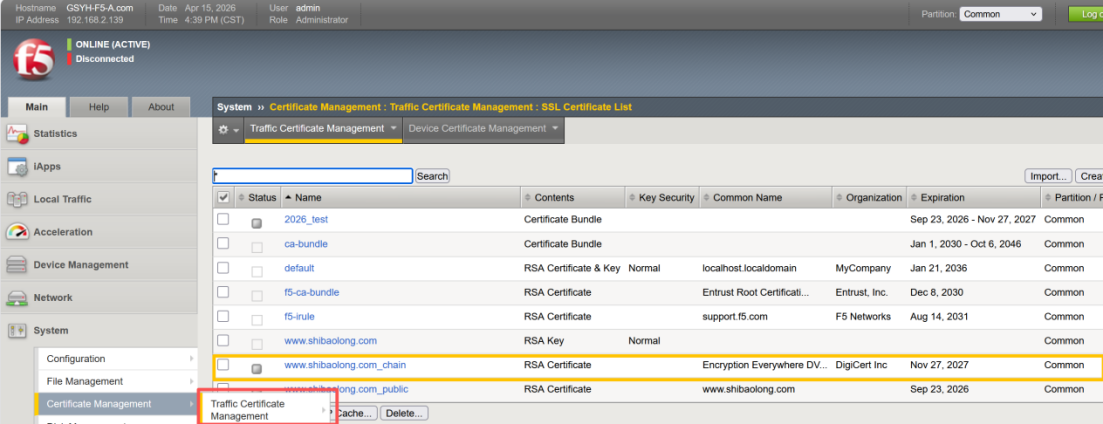Click the System section icon
This screenshot has height=424, width=1103.
[x=17, y=331]
